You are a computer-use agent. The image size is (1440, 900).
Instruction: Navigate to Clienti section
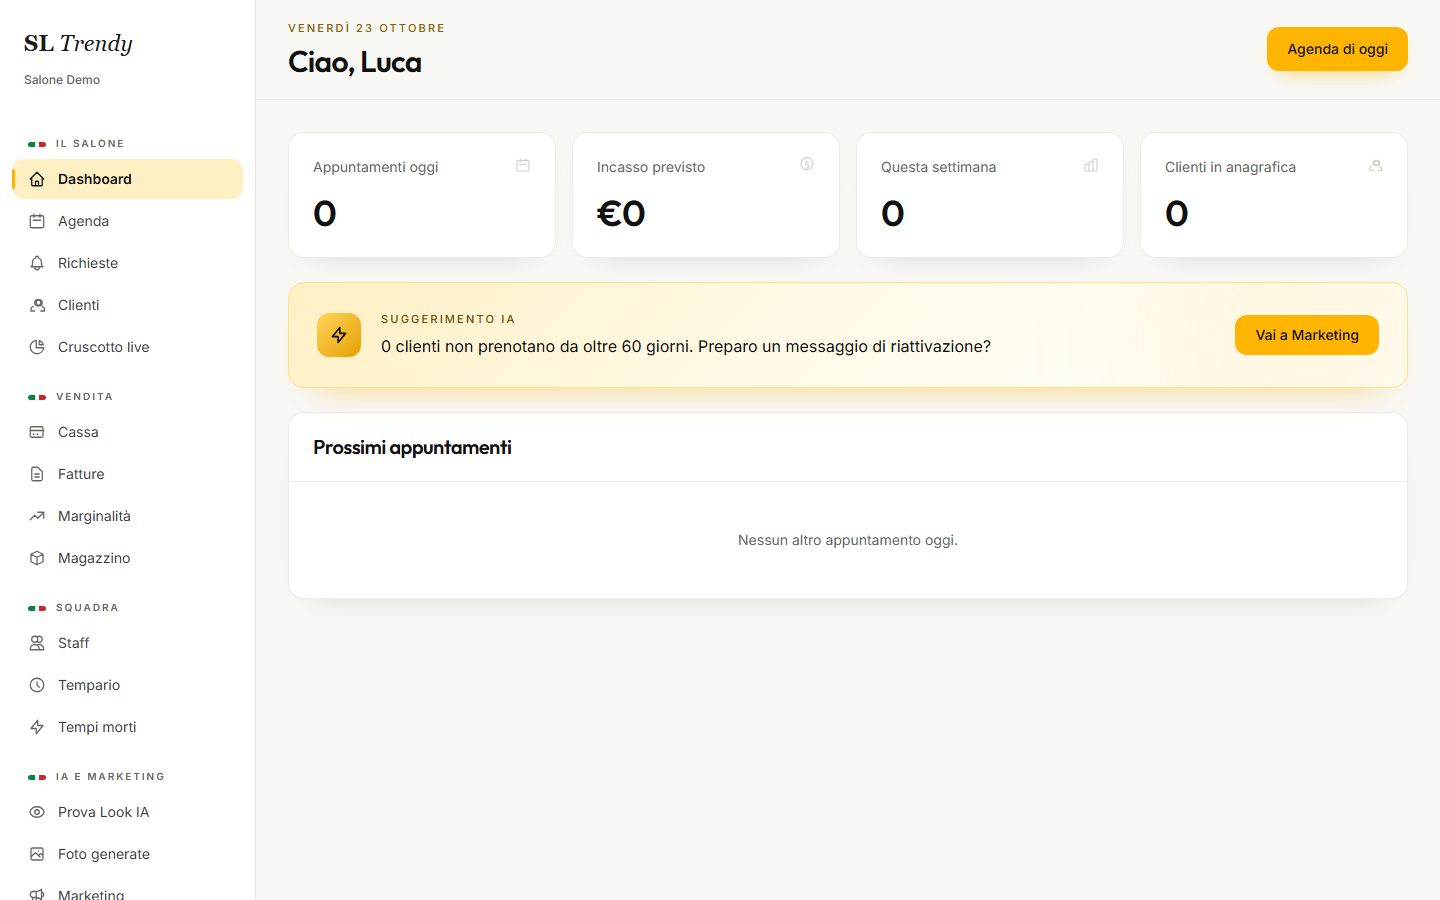[128, 305]
